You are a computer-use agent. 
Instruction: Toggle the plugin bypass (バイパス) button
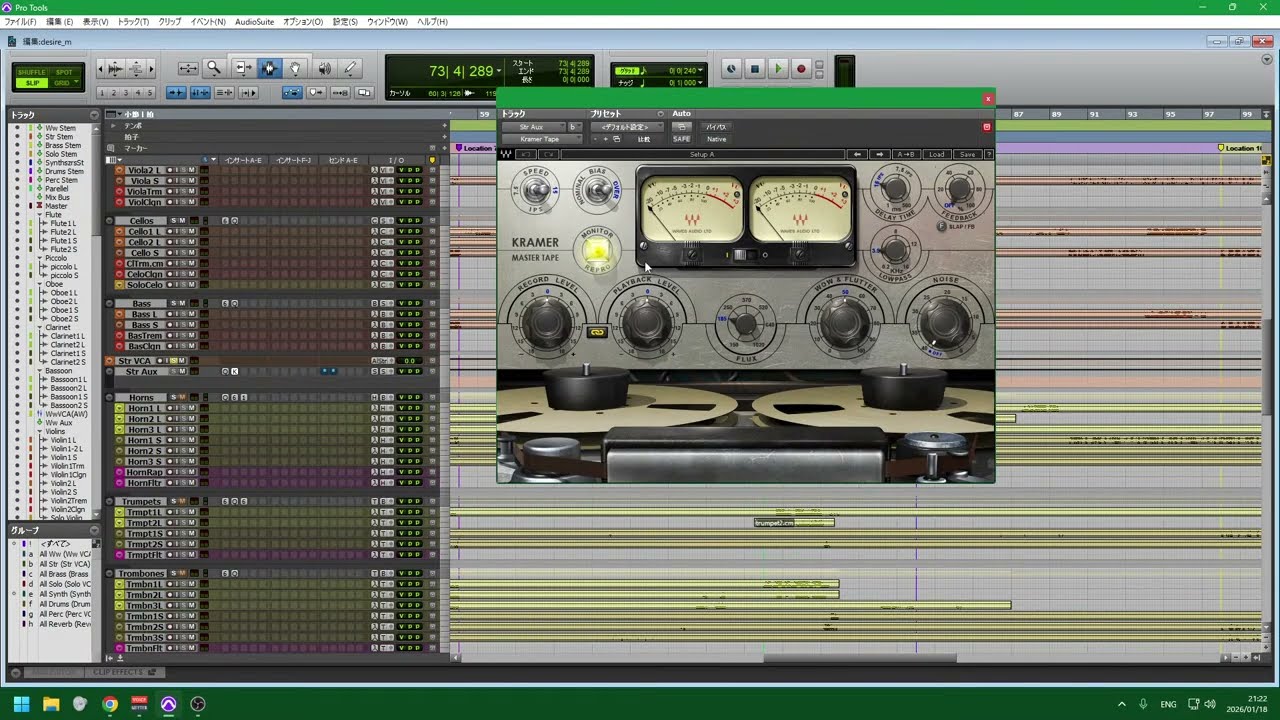716,127
